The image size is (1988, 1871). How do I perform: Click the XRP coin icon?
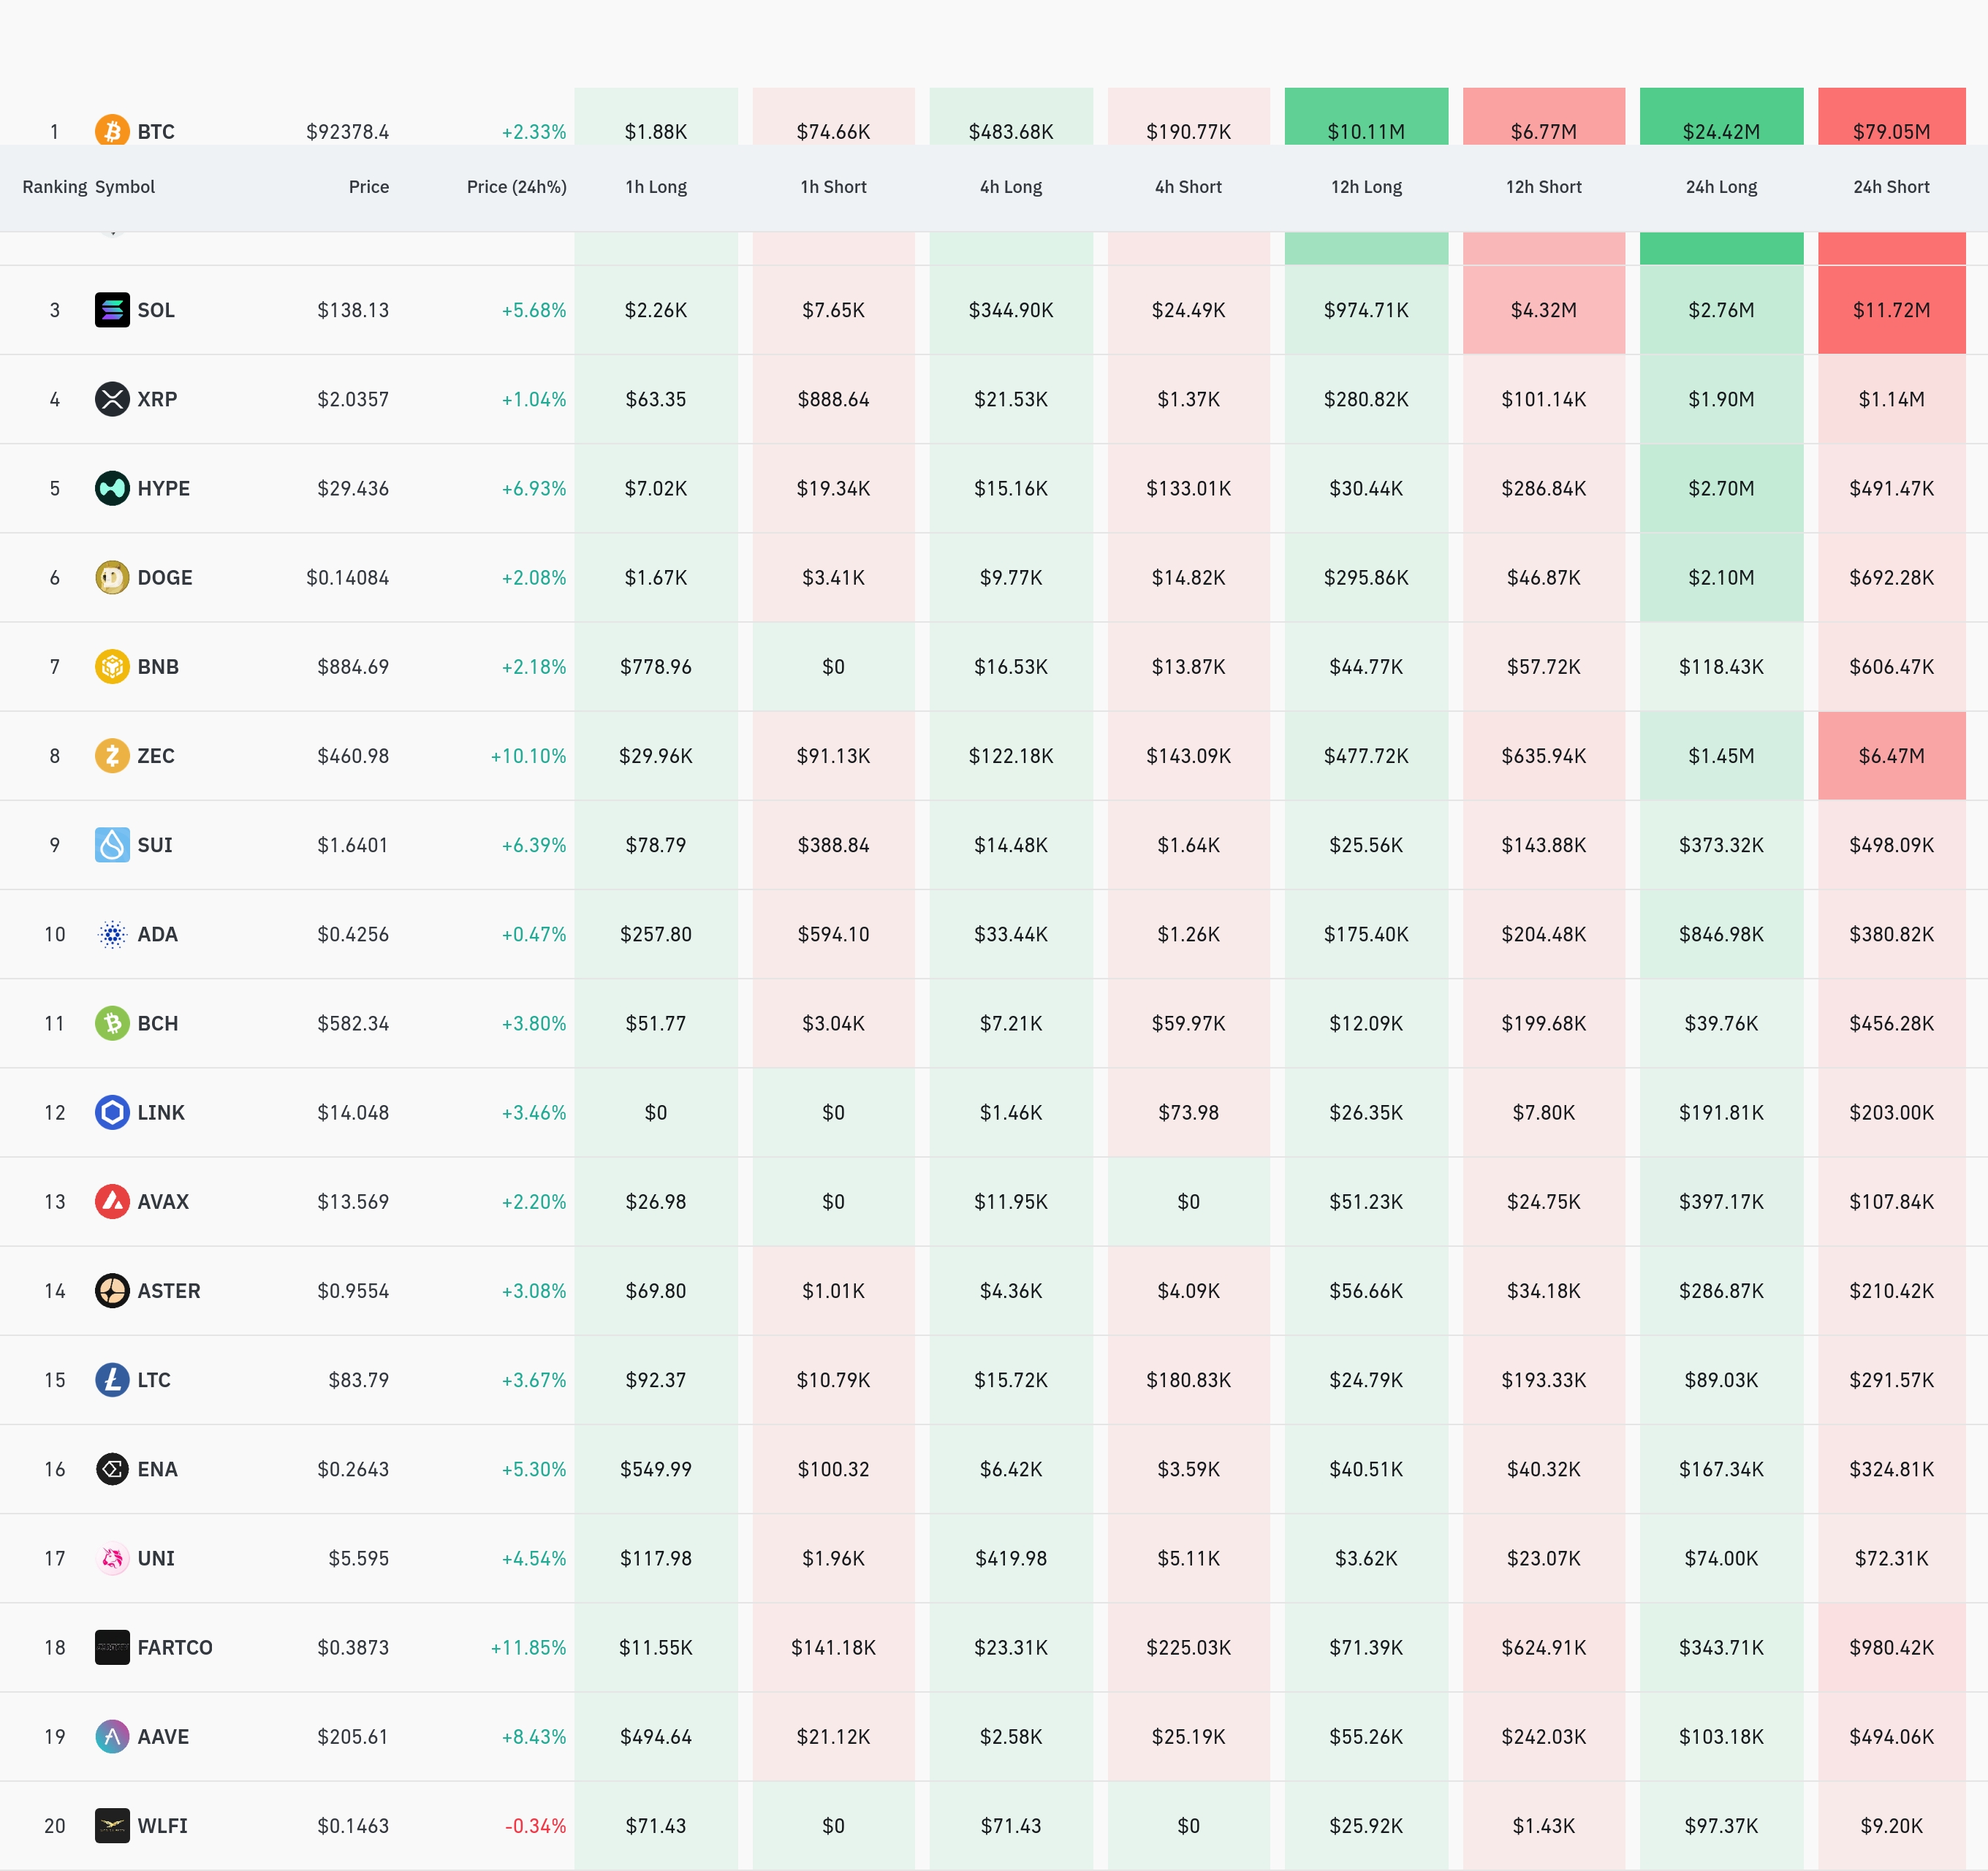112,399
